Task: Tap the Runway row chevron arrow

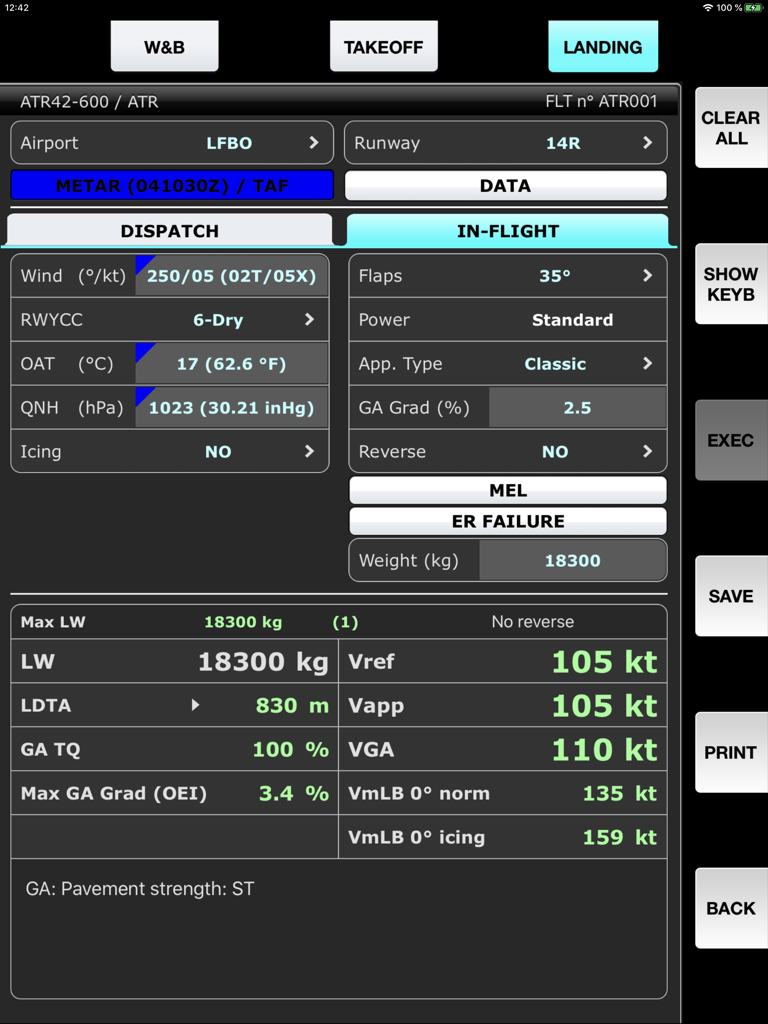Action: [648, 142]
